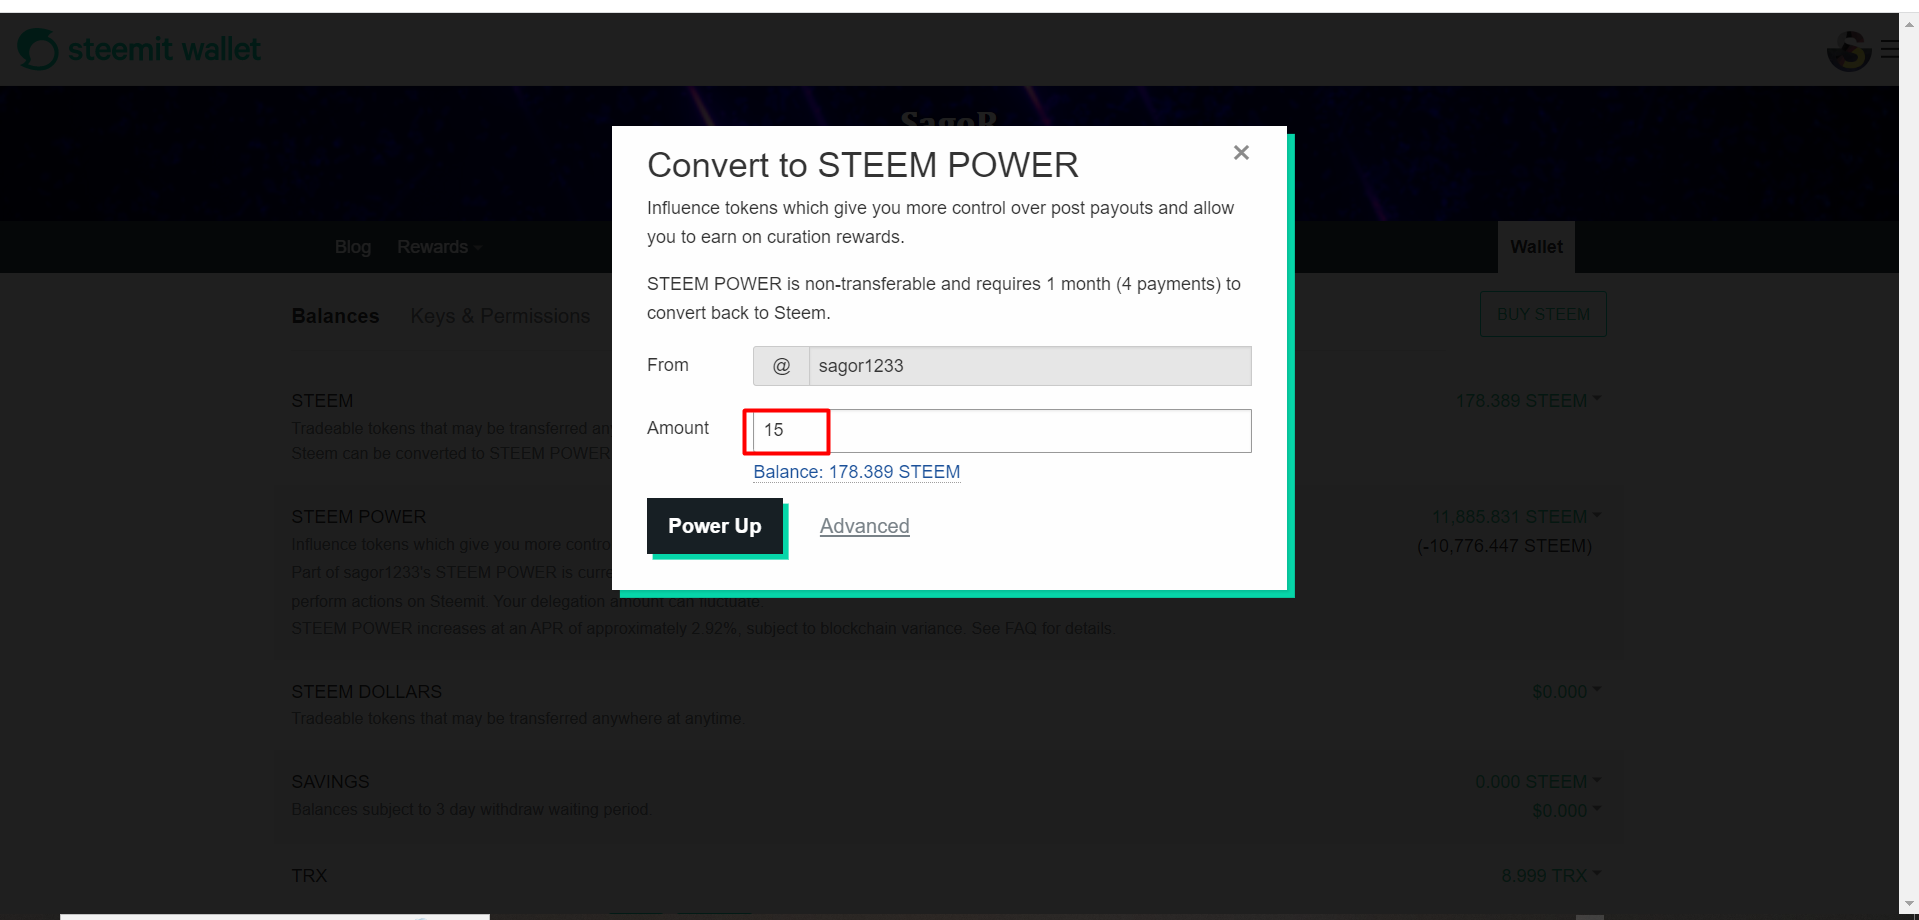Screen dimensions: 1919x920
Task: Expand the 8.999 TRX dropdown
Action: tap(1551, 876)
